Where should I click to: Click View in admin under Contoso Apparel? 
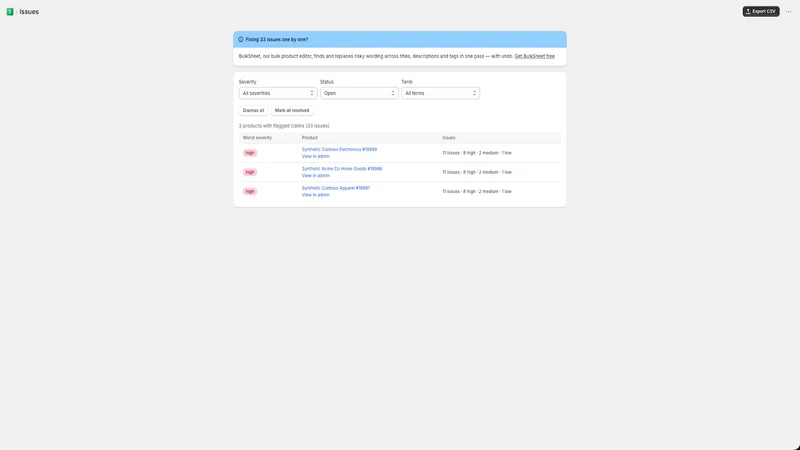315,195
